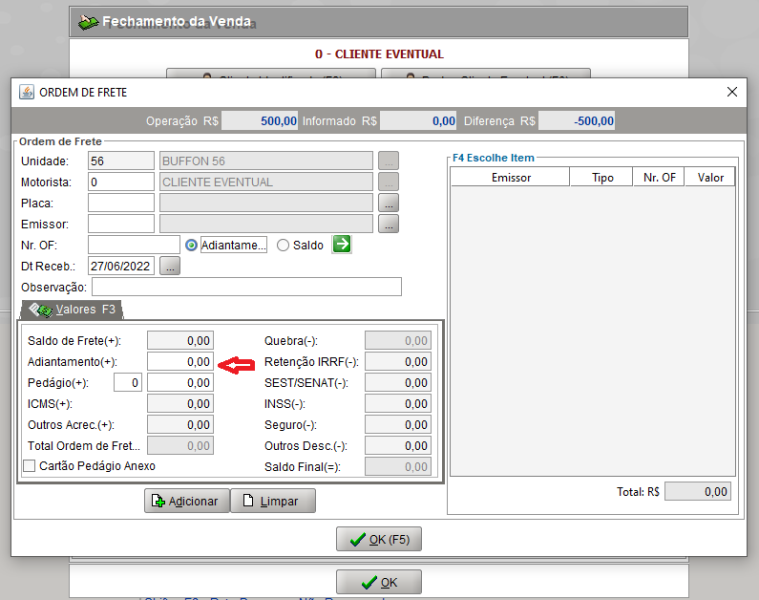
Task: Open the Dt Receb. date picker button
Action: click(170, 266)
